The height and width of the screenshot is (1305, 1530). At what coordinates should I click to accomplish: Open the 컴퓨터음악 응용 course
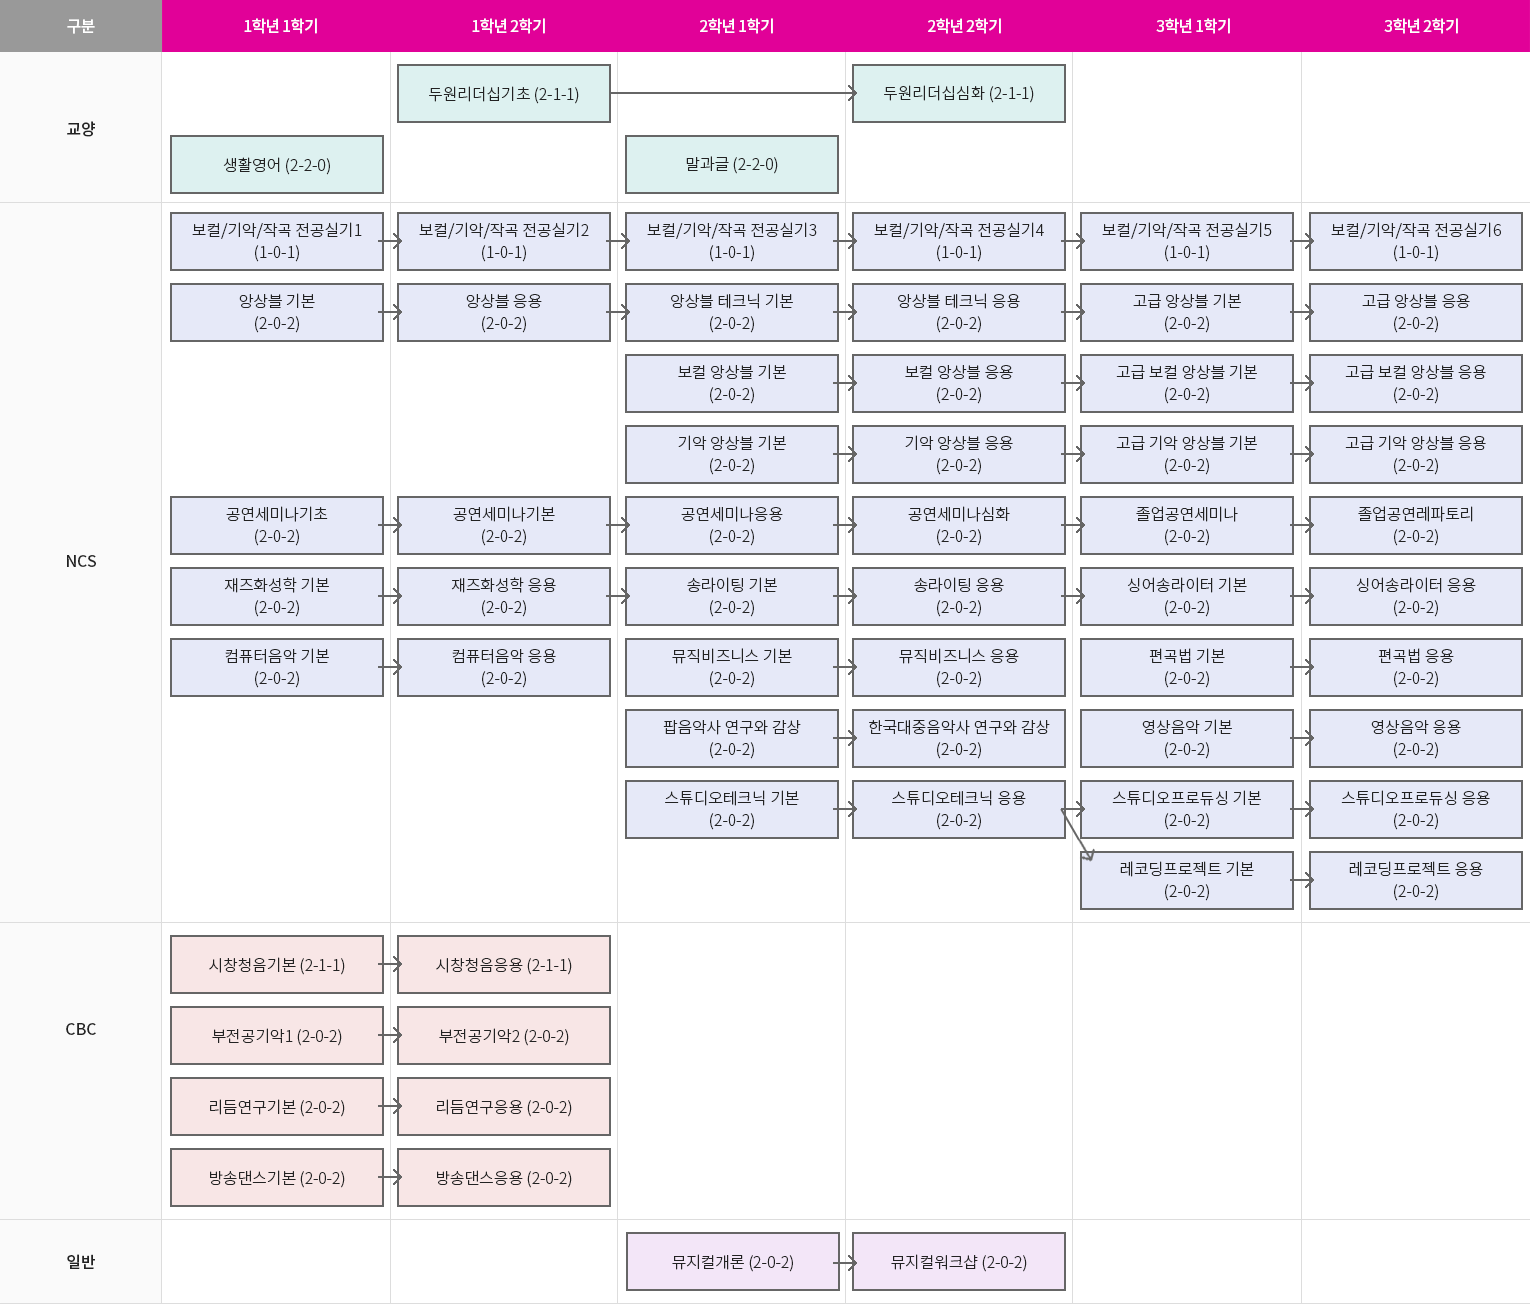[504, 667]
